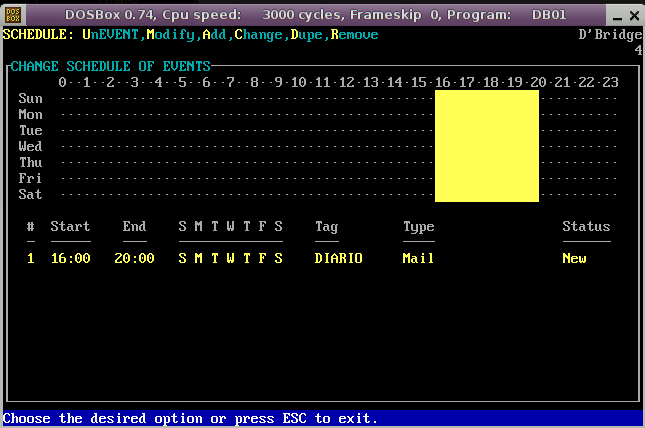
Task: Select the UnEVENT option in the schedule menu
Action: pos(110,34)
